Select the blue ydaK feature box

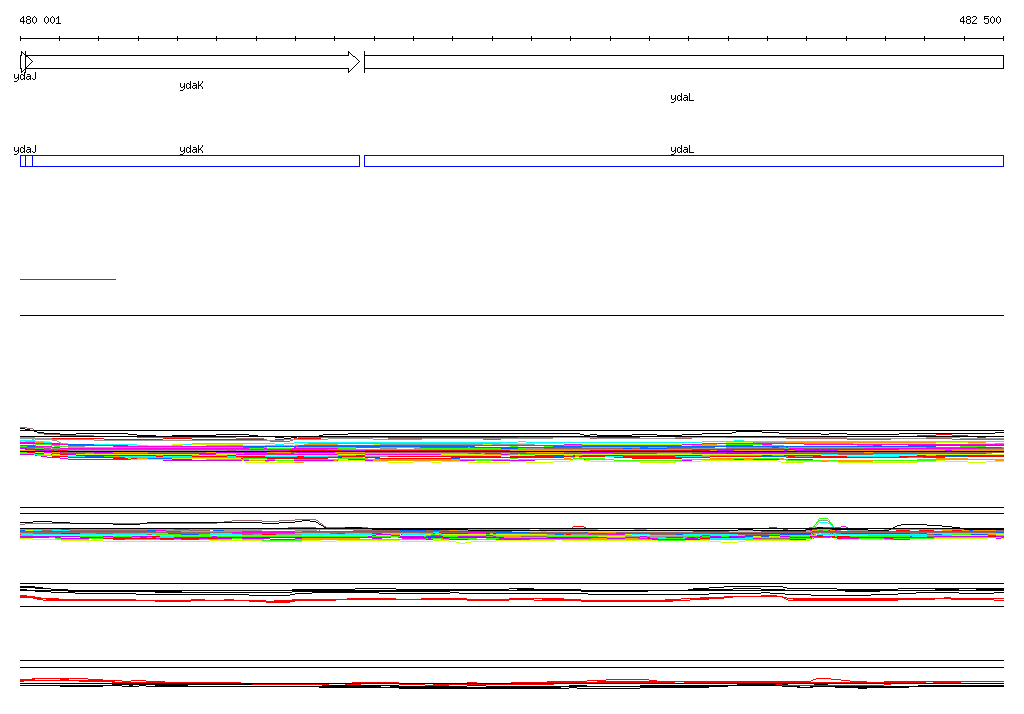(195, 161)
